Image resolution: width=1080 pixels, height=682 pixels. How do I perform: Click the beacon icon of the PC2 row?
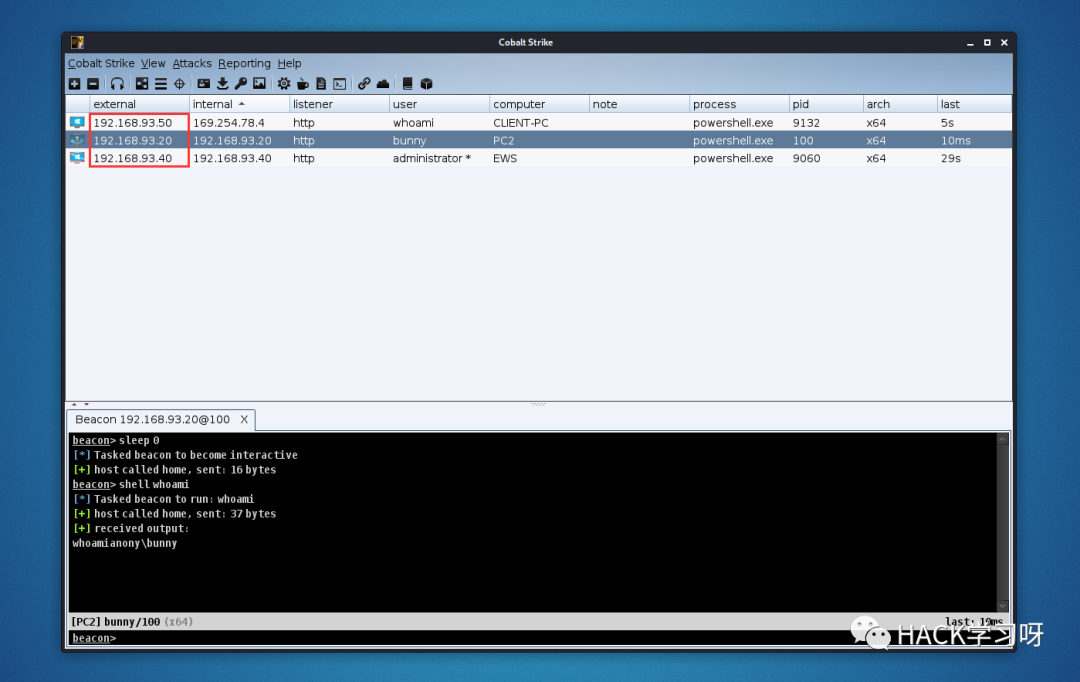tap(77, 140)
